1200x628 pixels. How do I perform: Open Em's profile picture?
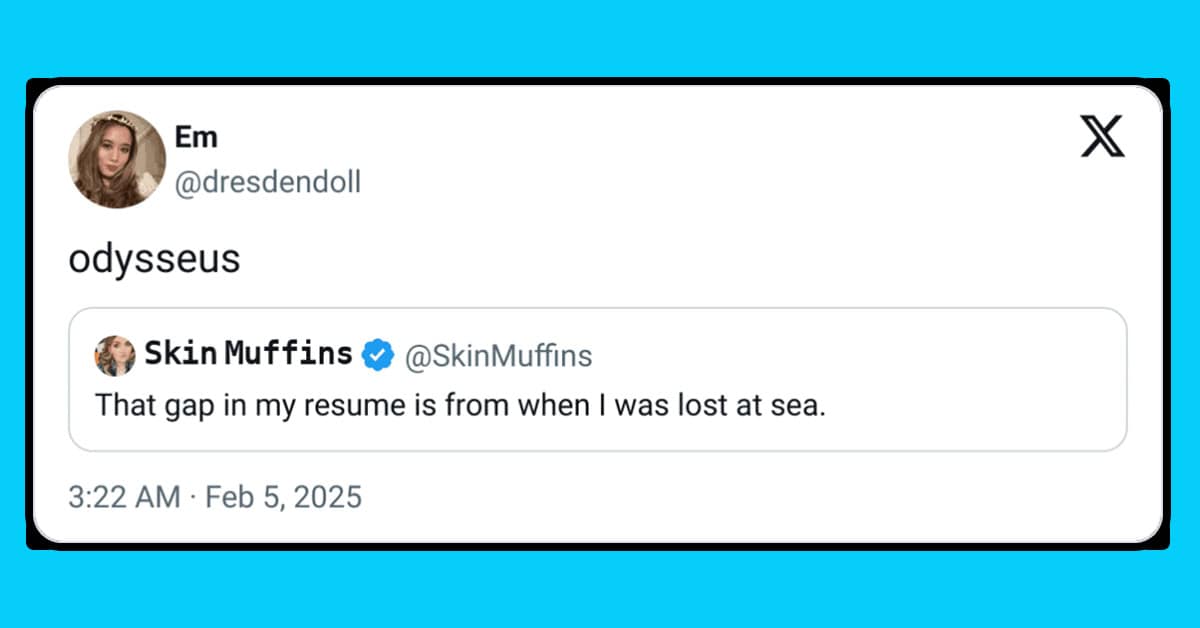pyautogui.click(x=117, y=159)
